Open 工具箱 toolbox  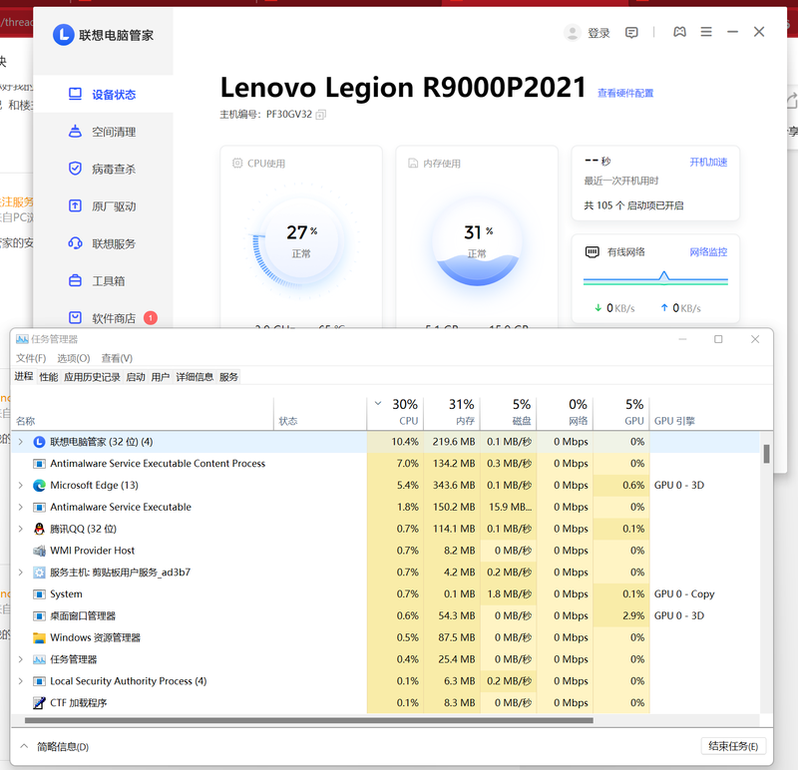click(x=75, y=281)
